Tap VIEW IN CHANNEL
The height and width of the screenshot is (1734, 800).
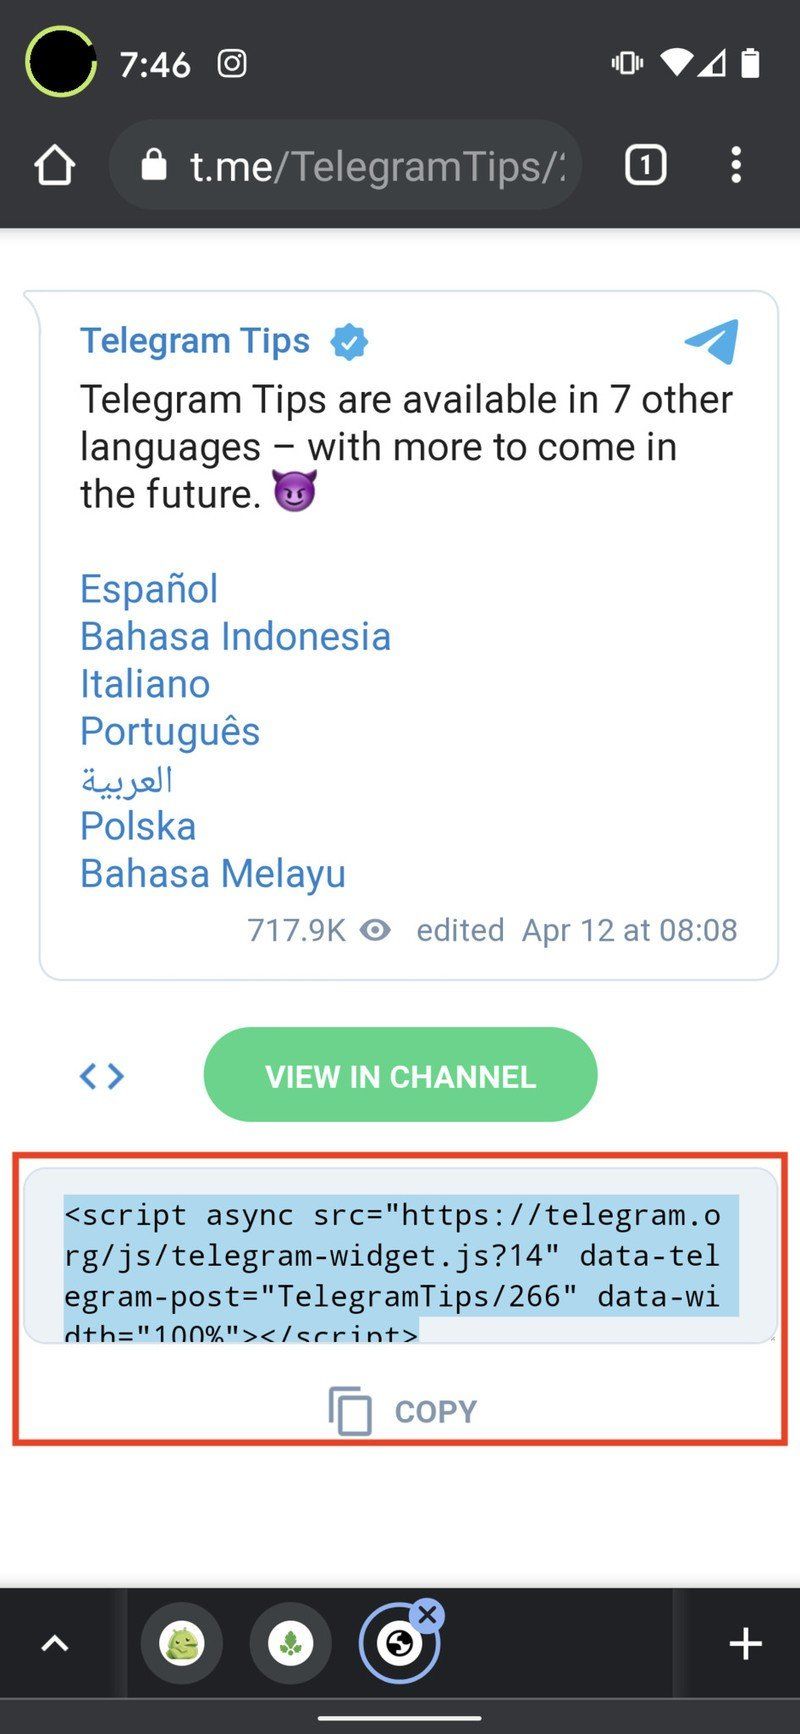pyautogui.click(x=400, y=1075)
